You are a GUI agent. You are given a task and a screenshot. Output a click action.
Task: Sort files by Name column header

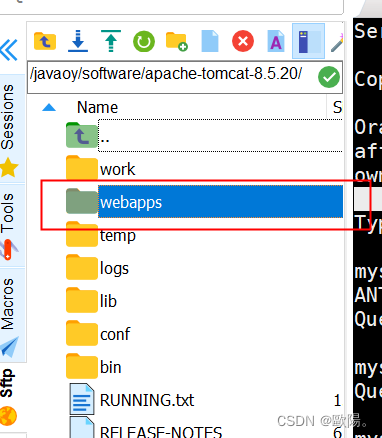click(x=97, y=107)
